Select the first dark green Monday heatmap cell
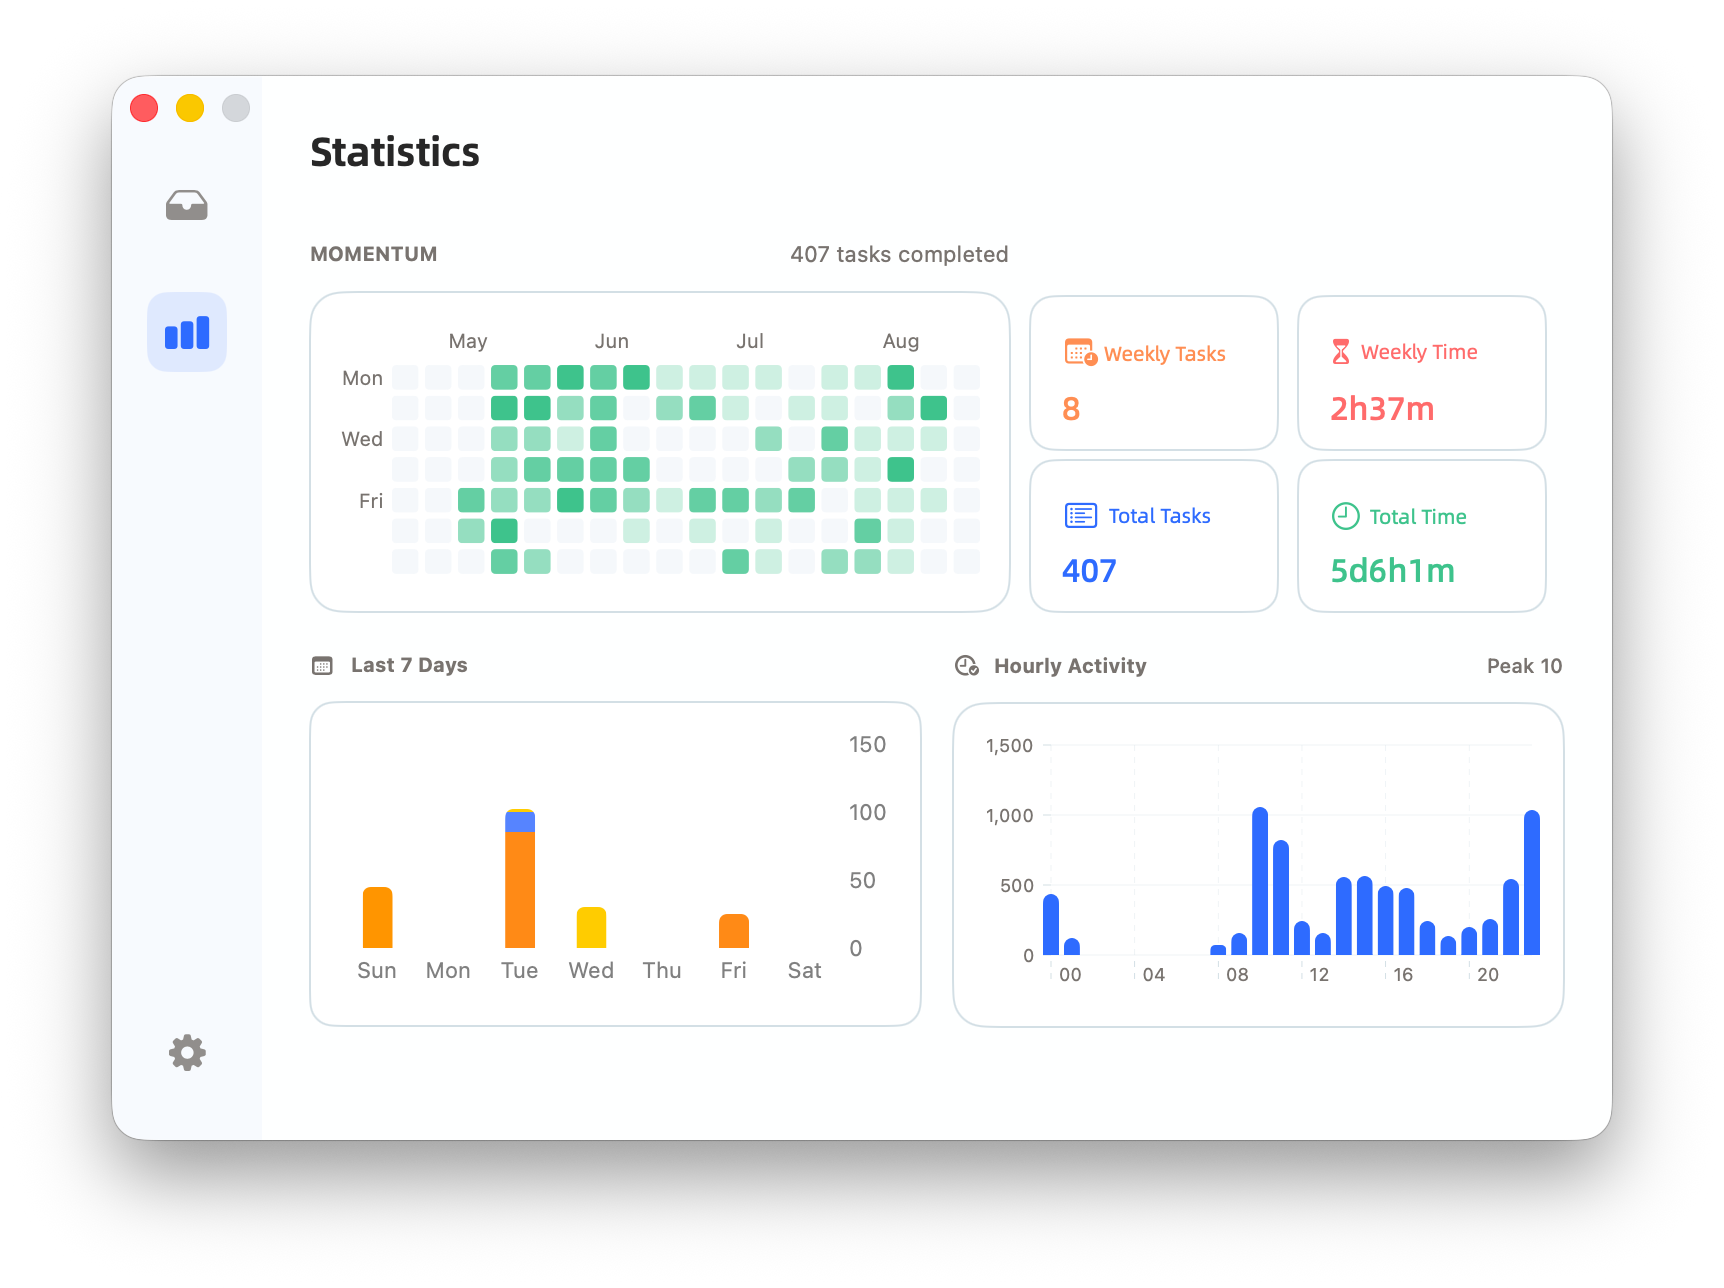This screenshot has width=1724, height=1288. click(x=570, y=377)
